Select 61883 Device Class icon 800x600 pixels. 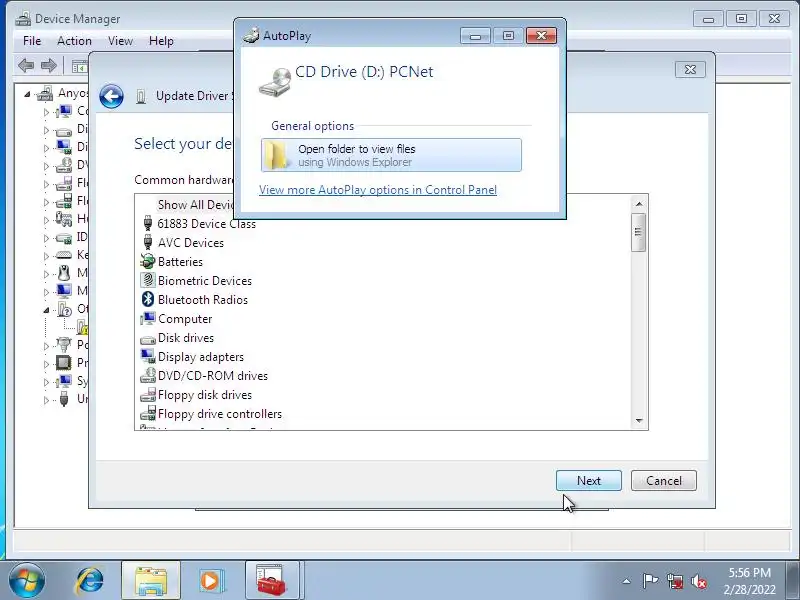click(148, 223)
